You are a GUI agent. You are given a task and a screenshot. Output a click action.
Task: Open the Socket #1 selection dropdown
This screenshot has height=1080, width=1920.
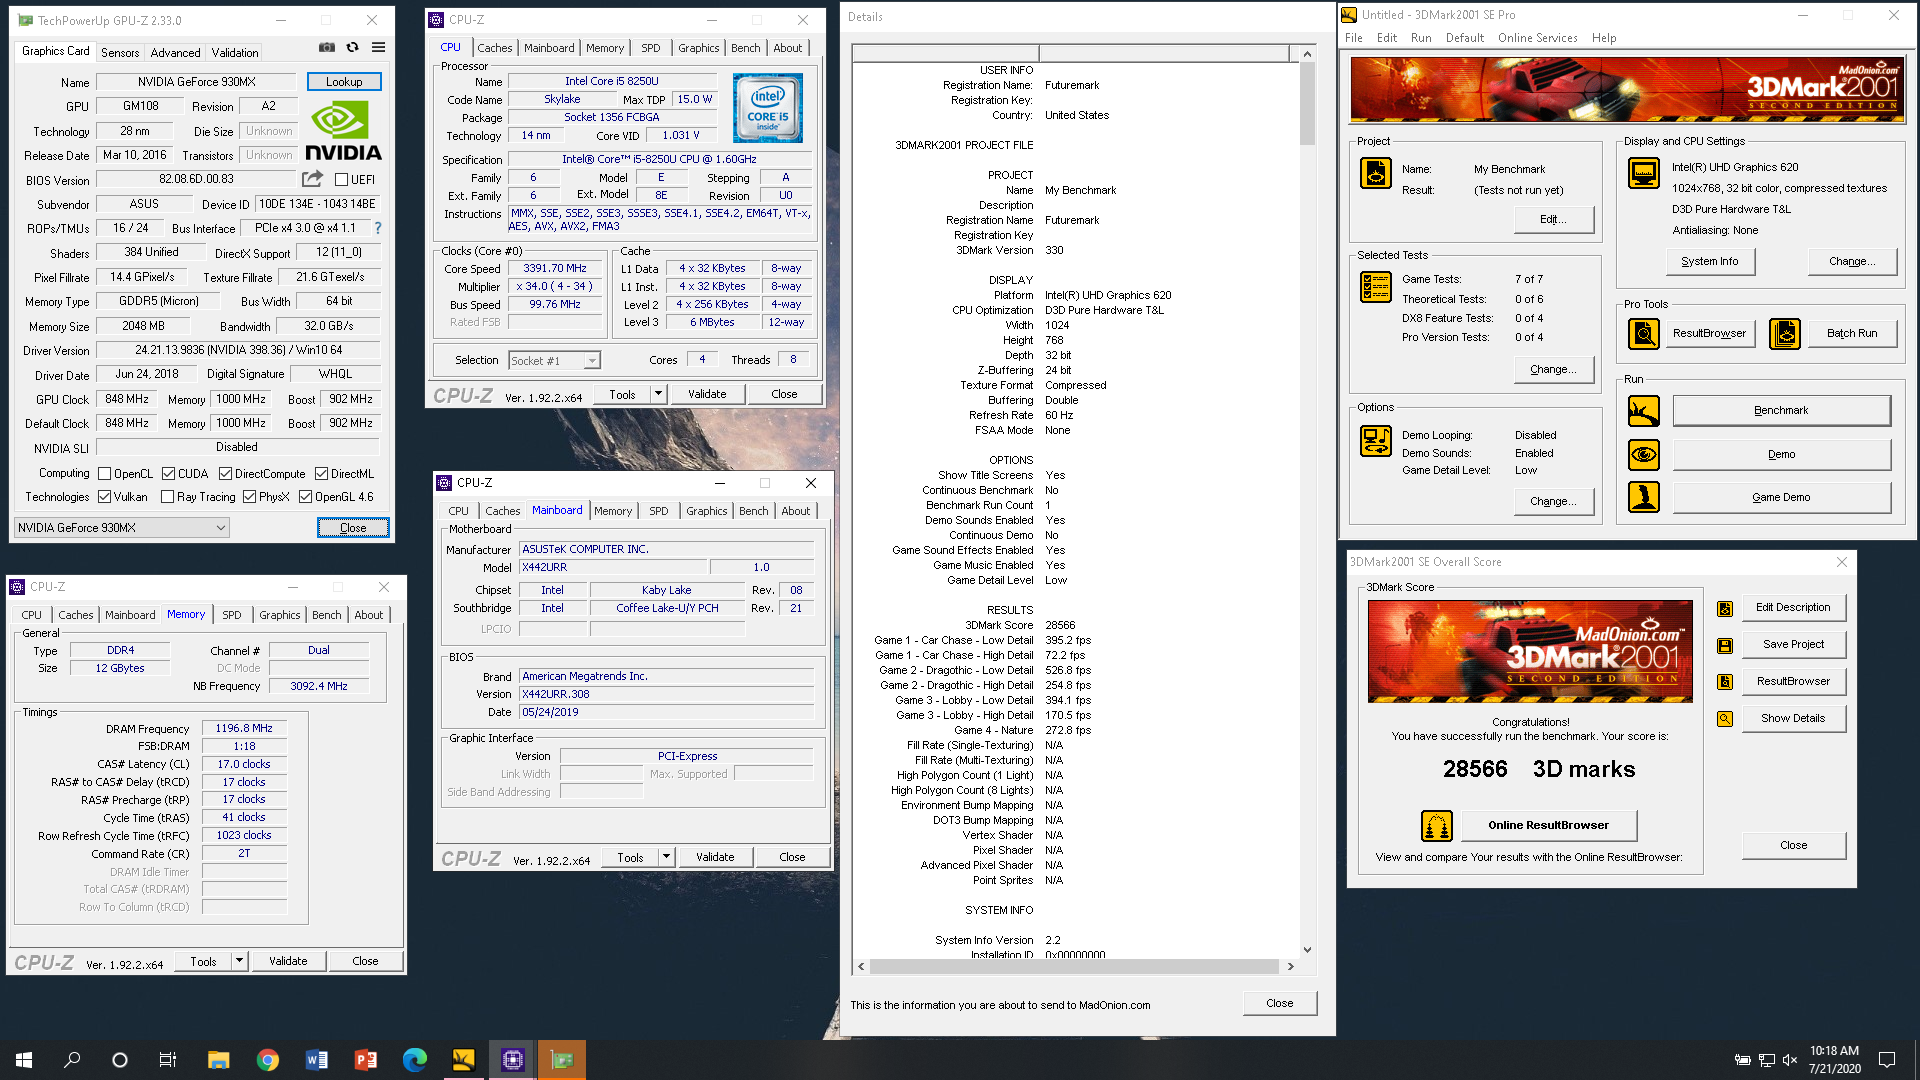(x=554, y=361)
